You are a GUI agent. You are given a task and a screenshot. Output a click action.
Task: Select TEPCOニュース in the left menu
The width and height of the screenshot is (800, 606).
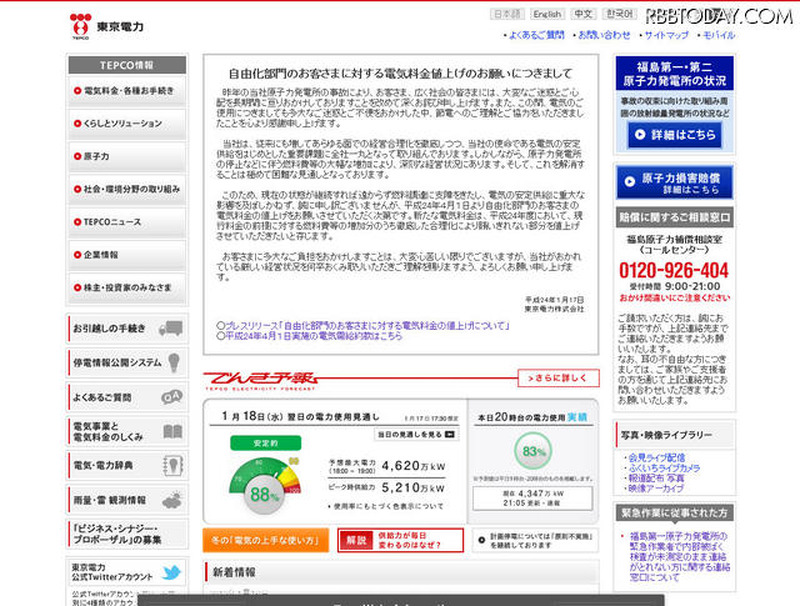coord(127,222)
